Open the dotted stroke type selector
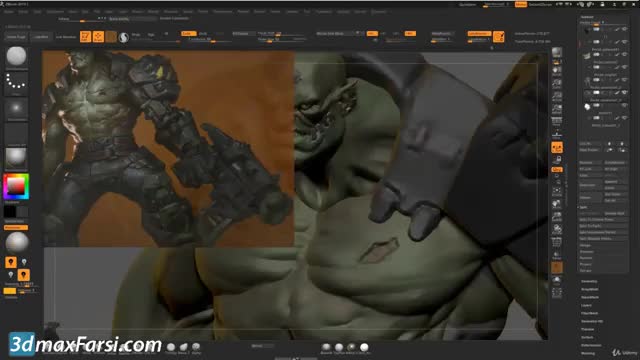The height and width of the screenshot is (360, 640). [16, 83]
